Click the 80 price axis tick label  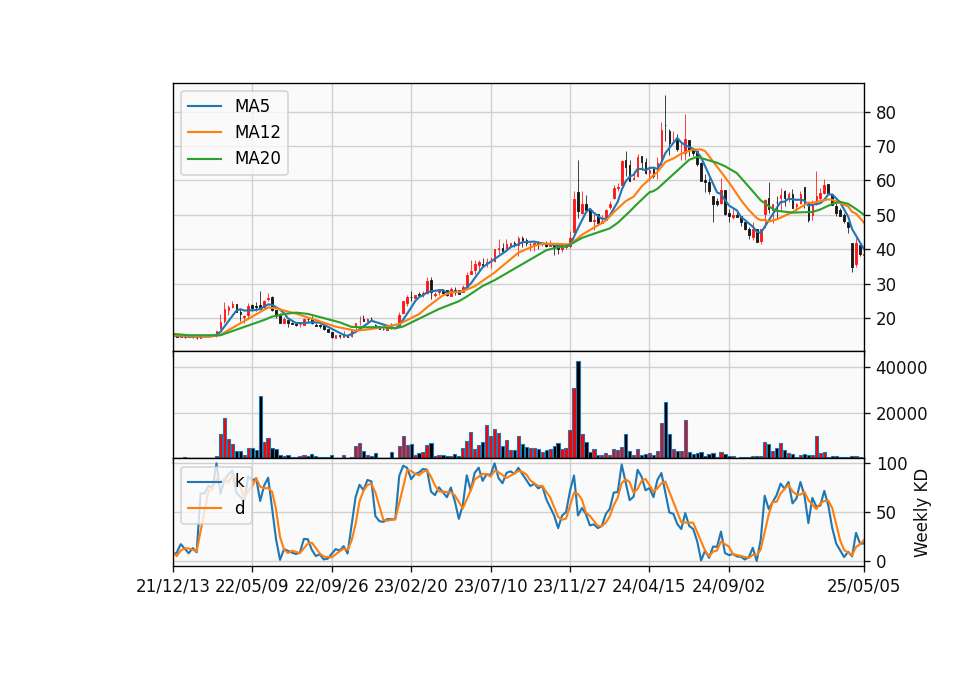click(x=885, y=113)
